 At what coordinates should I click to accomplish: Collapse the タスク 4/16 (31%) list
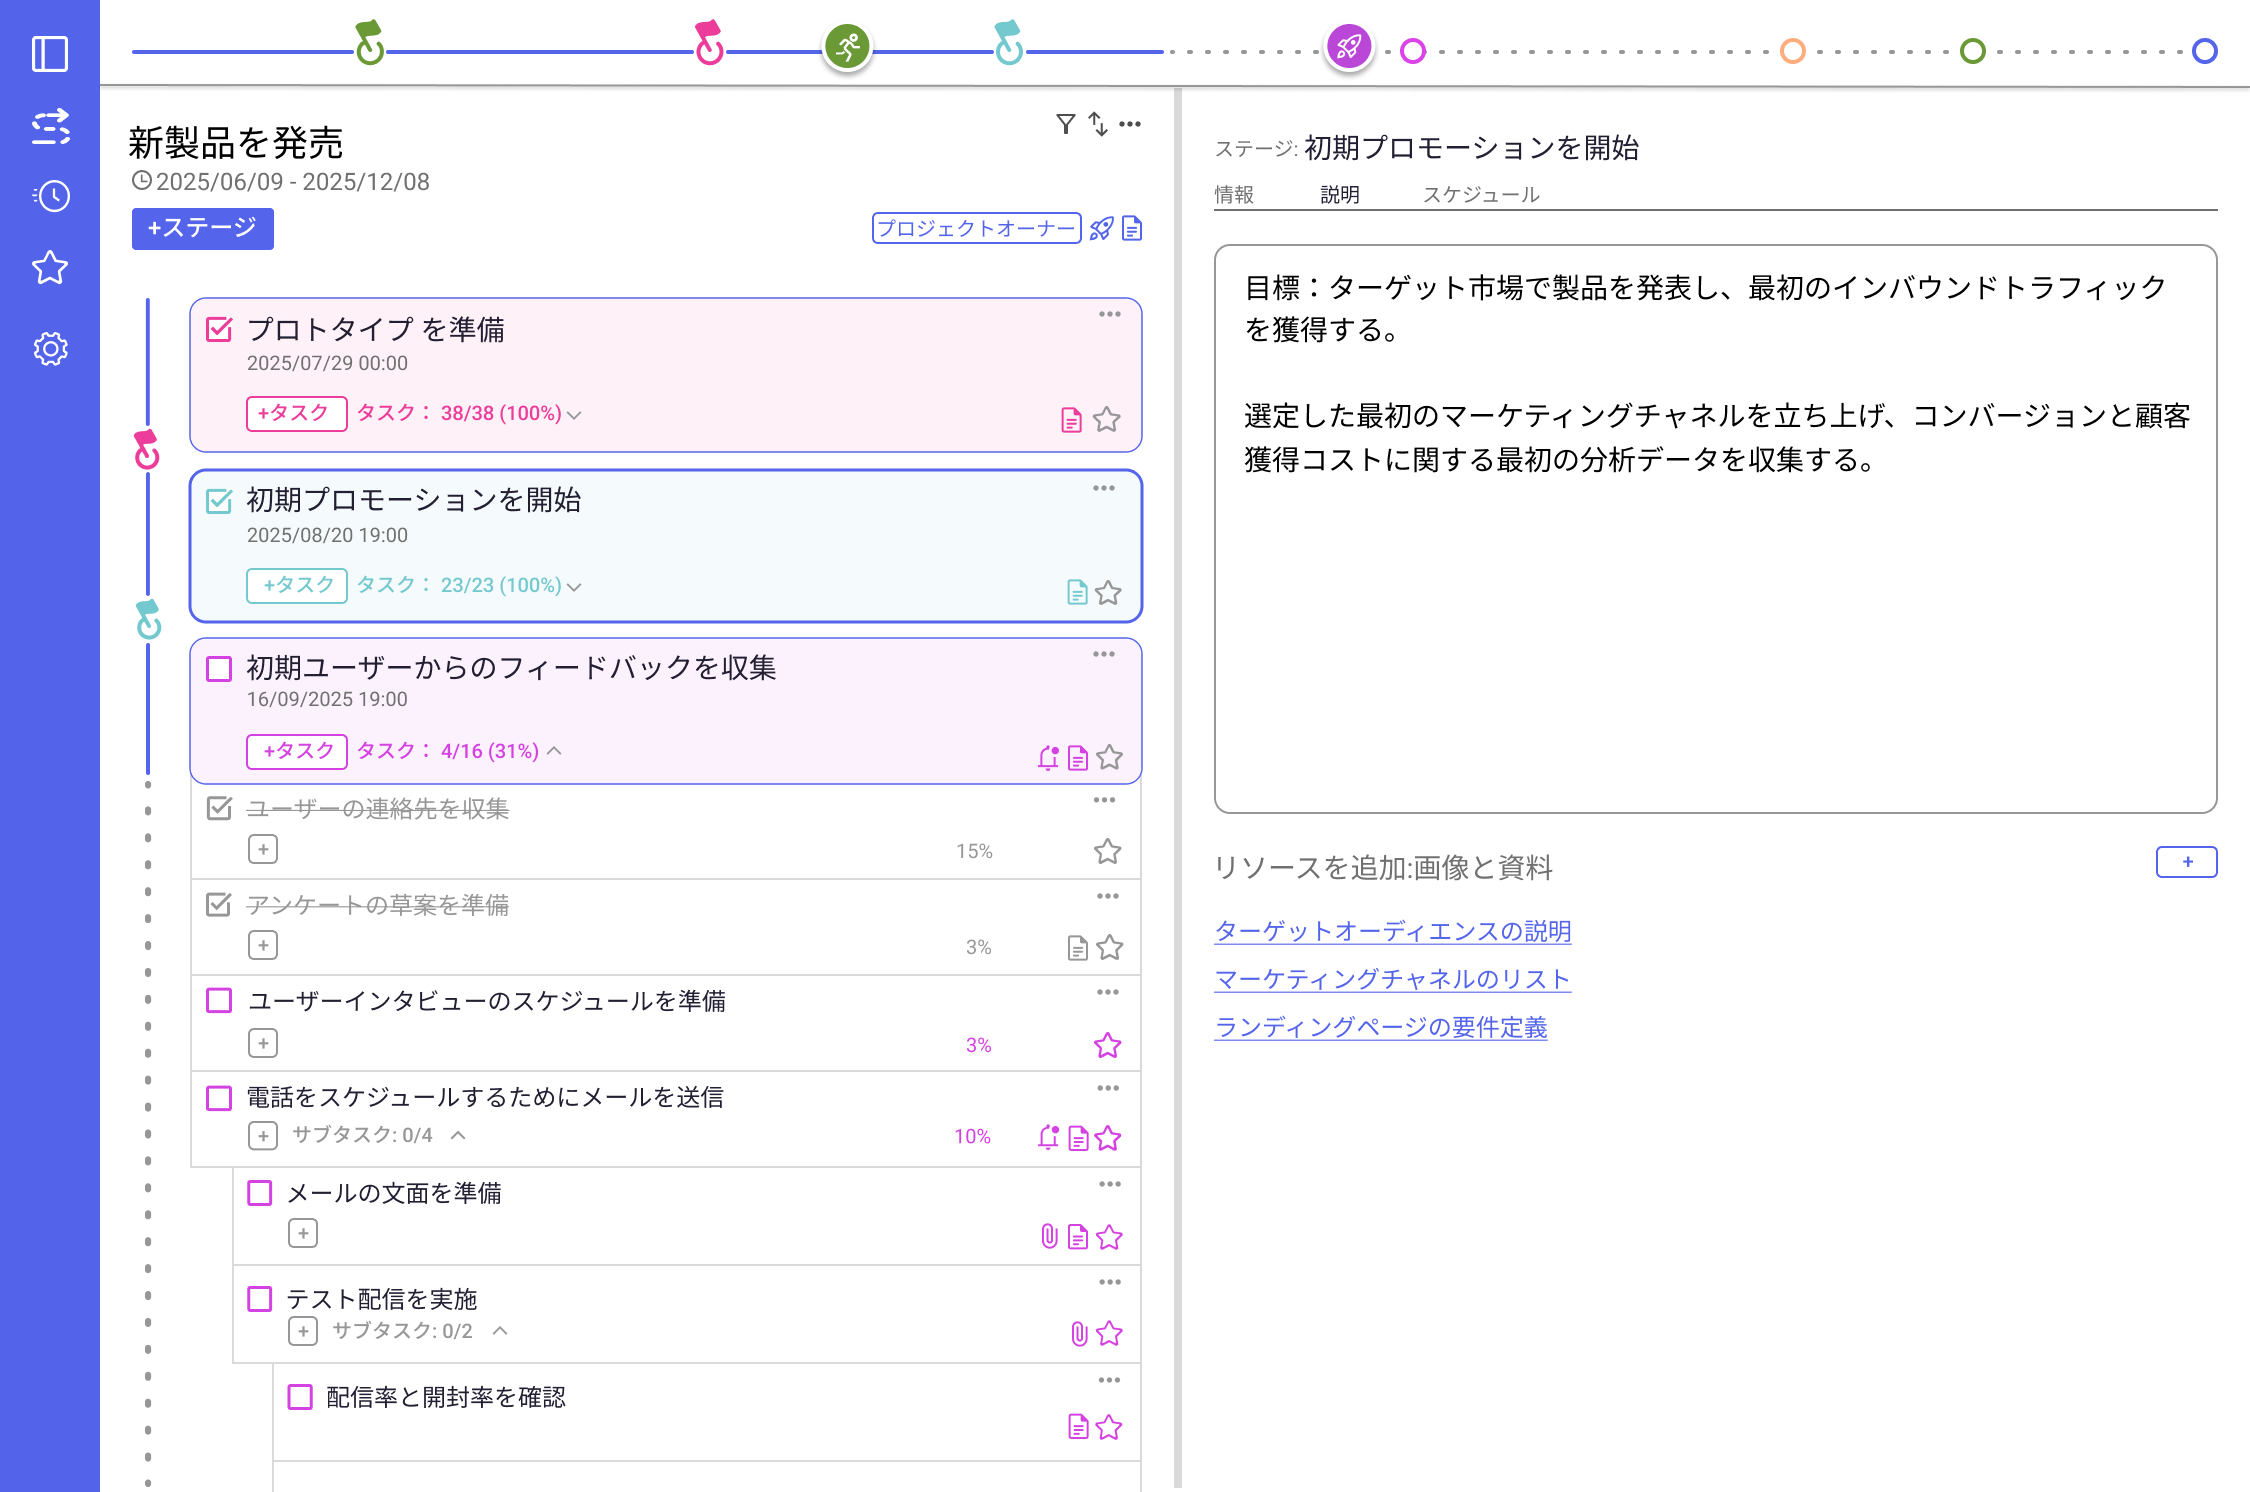click(x=554, y=751)
